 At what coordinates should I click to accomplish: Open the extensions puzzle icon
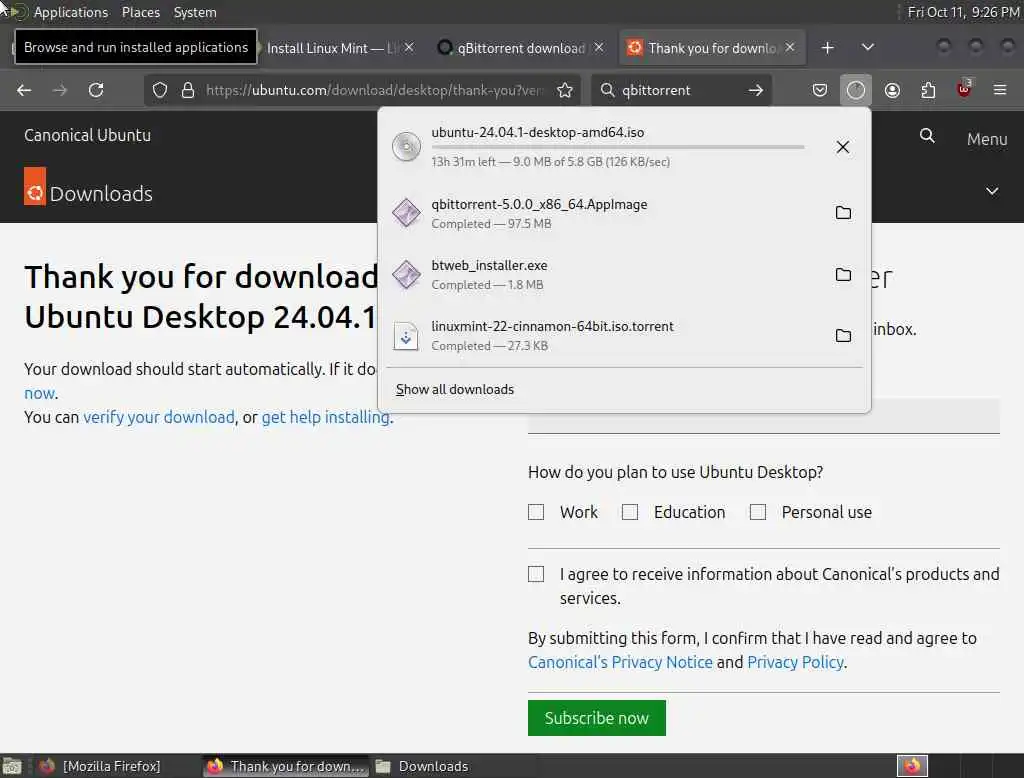[928, 90]
